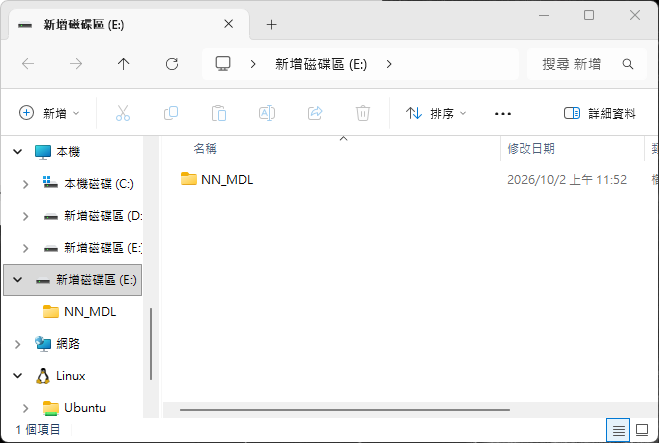Minimize the File Explorer window

tap(544, 16)
